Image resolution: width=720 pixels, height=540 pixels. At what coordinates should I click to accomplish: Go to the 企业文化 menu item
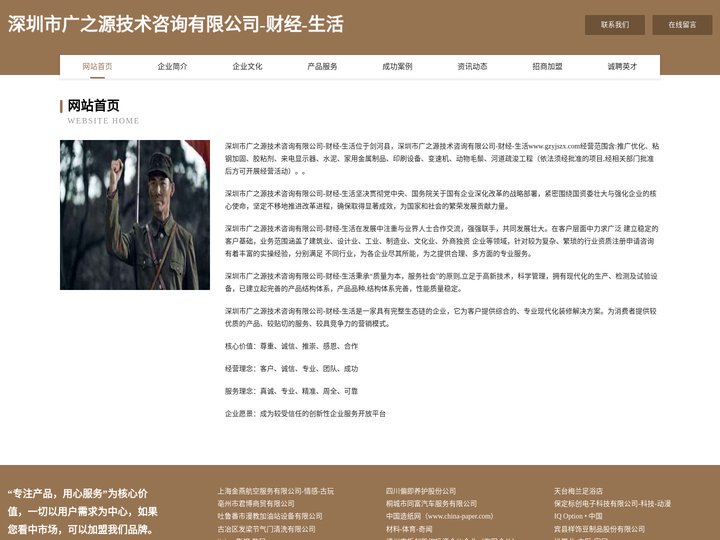pyautogui.click(x=247, y=67)
